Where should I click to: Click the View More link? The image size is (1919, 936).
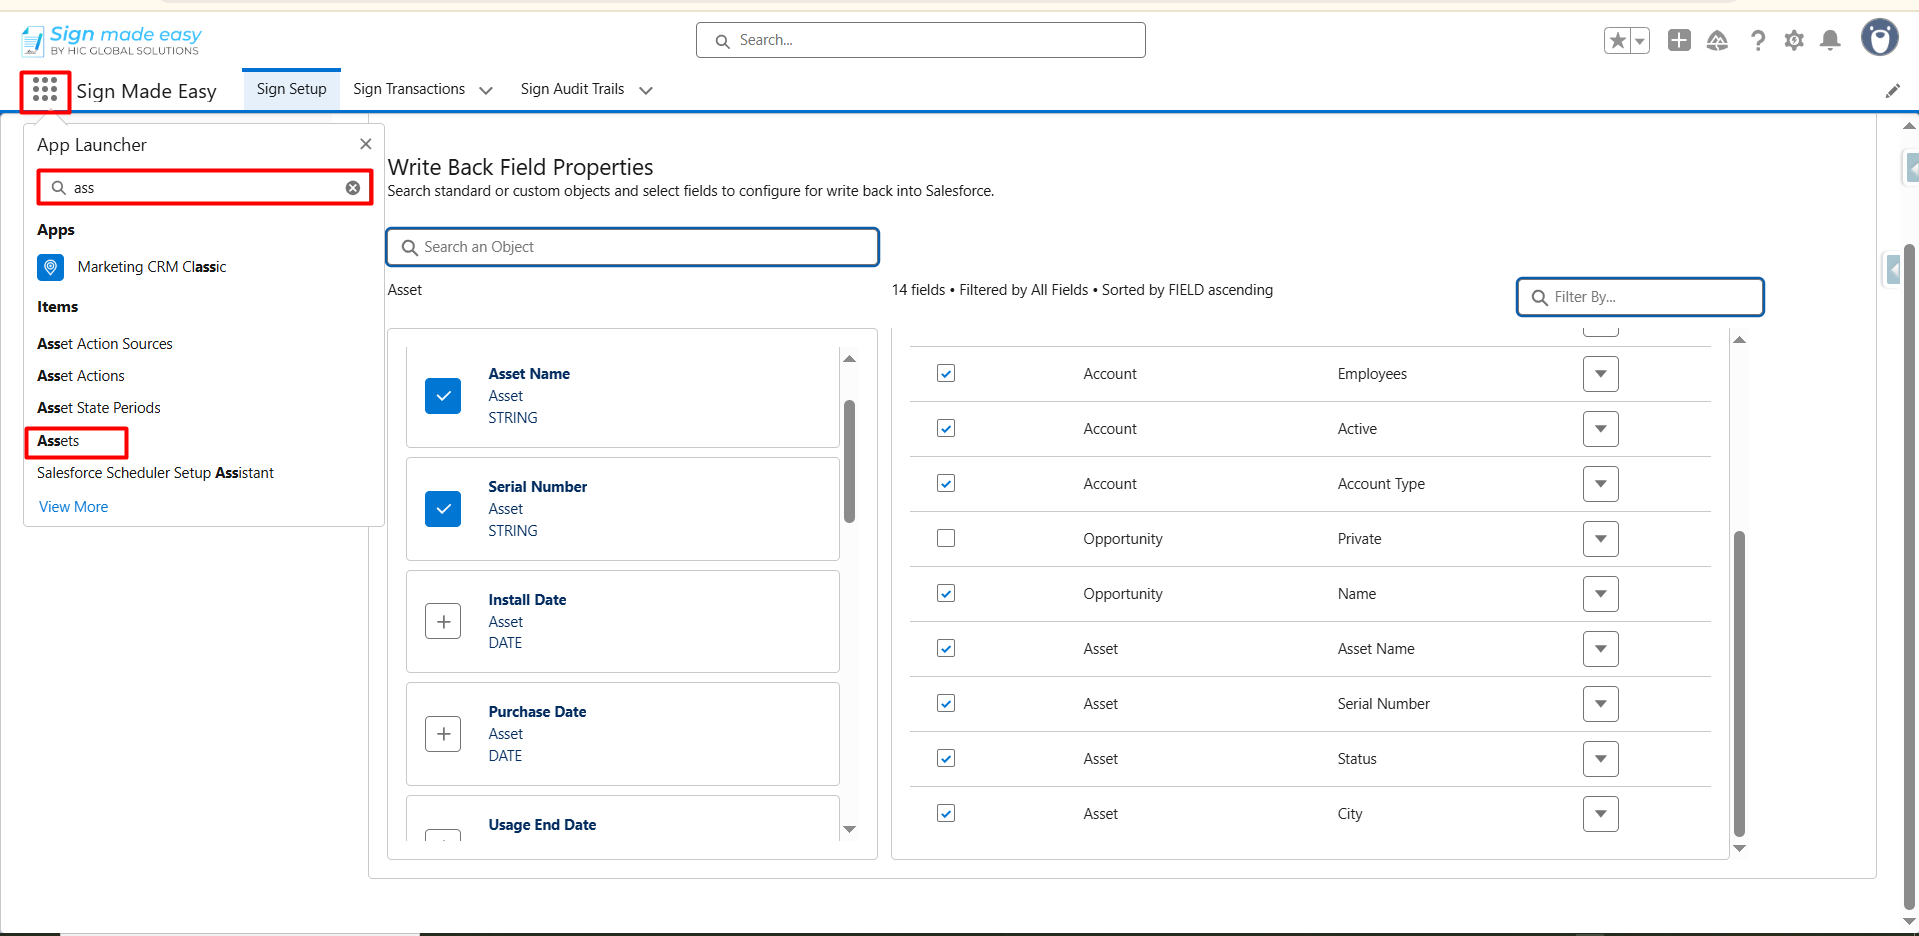click(73, 507)
